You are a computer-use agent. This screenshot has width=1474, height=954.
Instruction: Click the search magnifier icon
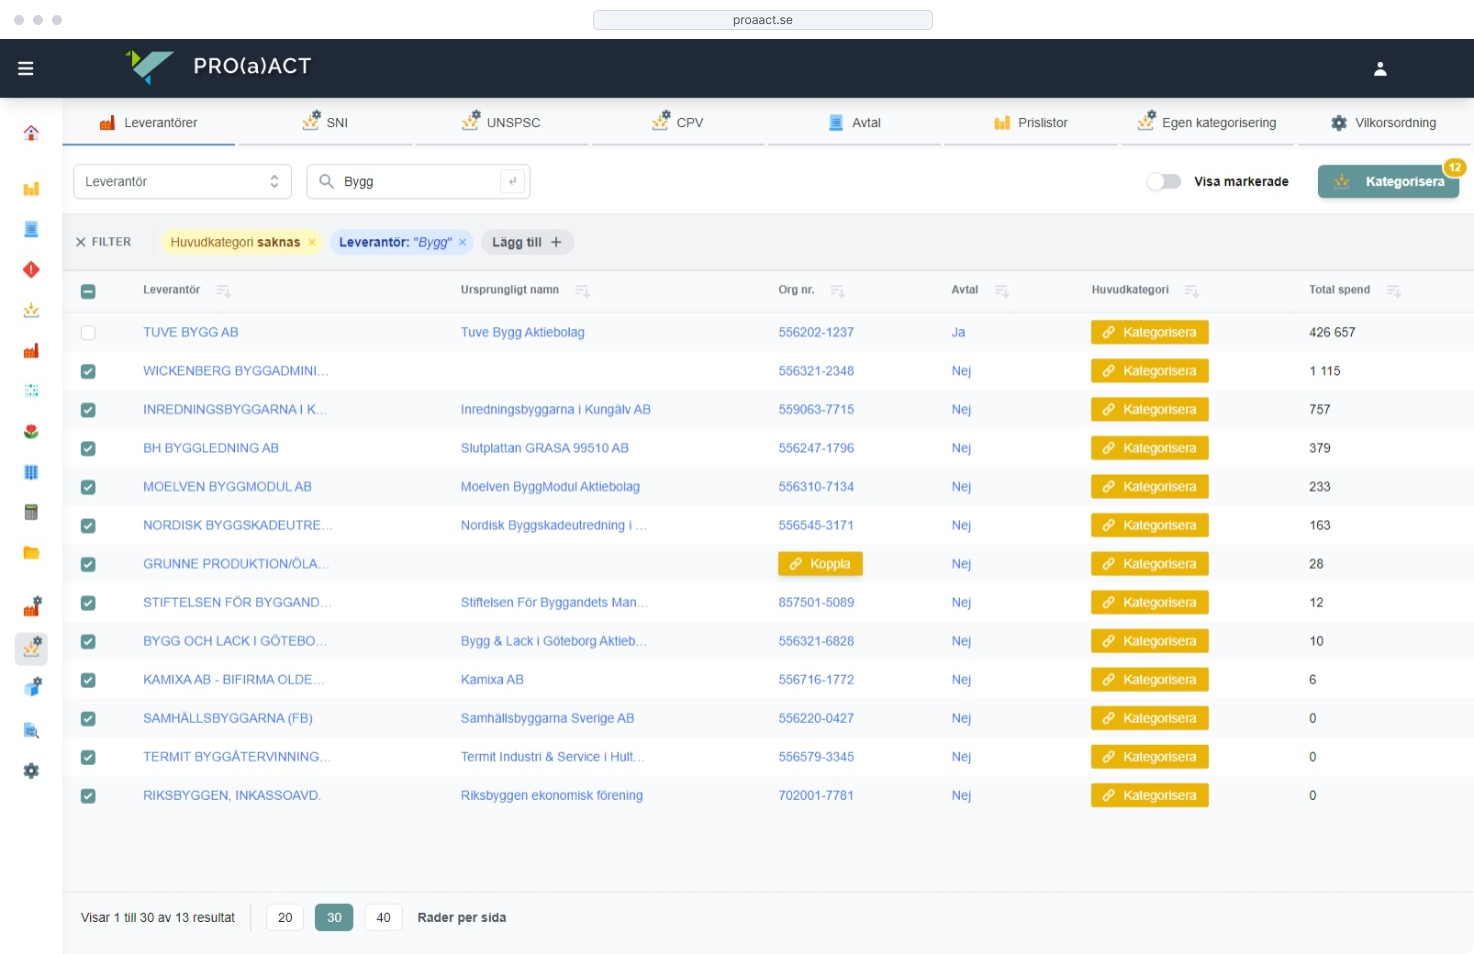click(326, 181)
